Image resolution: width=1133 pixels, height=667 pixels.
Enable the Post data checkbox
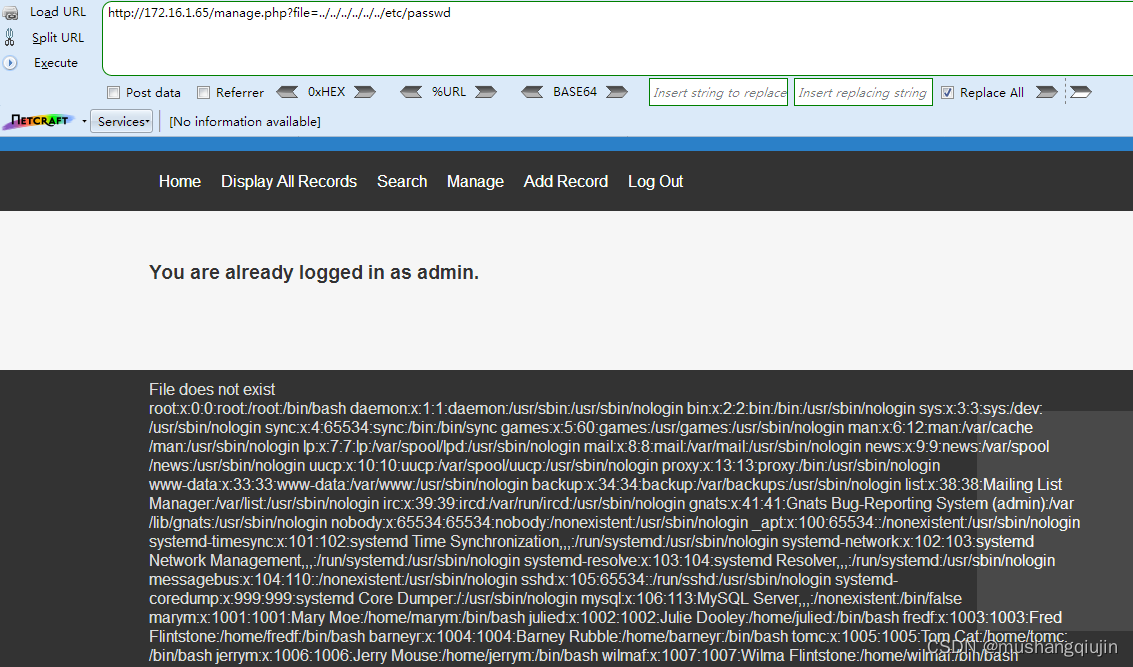pyautogui.click(x=113, y=92)
